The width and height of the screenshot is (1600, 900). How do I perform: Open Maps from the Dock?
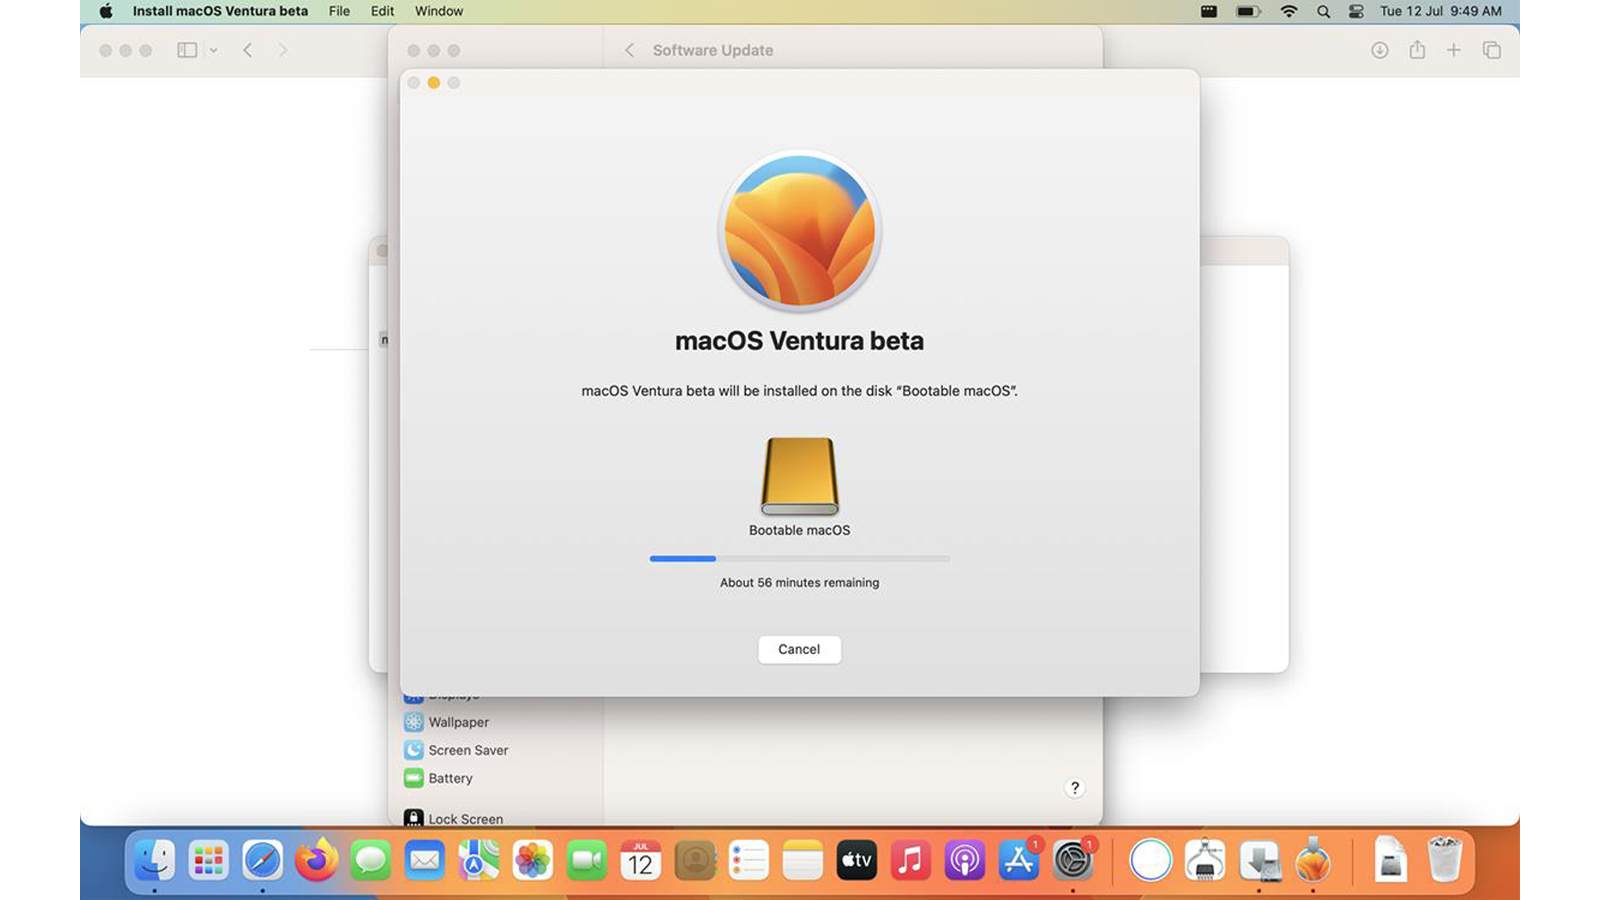pyautogui.click(x=479, y=860)
